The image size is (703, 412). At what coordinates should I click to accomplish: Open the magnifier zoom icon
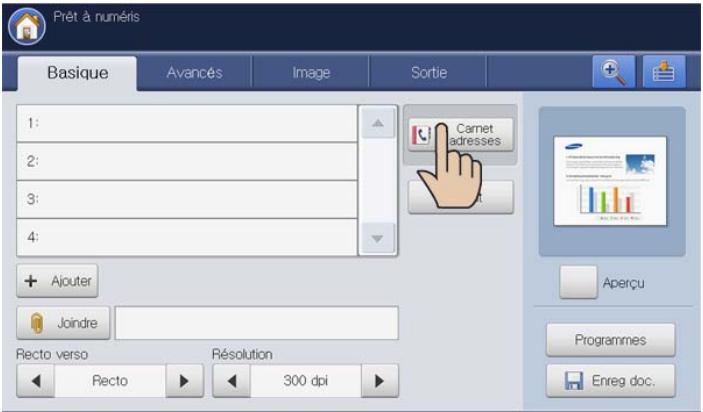(x=613, y=72)
